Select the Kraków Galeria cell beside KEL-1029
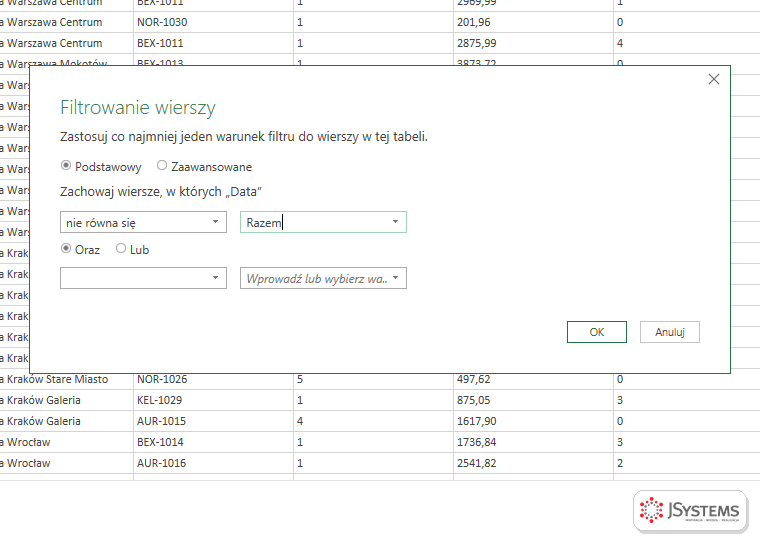760x540 pixels. point(66,400)
